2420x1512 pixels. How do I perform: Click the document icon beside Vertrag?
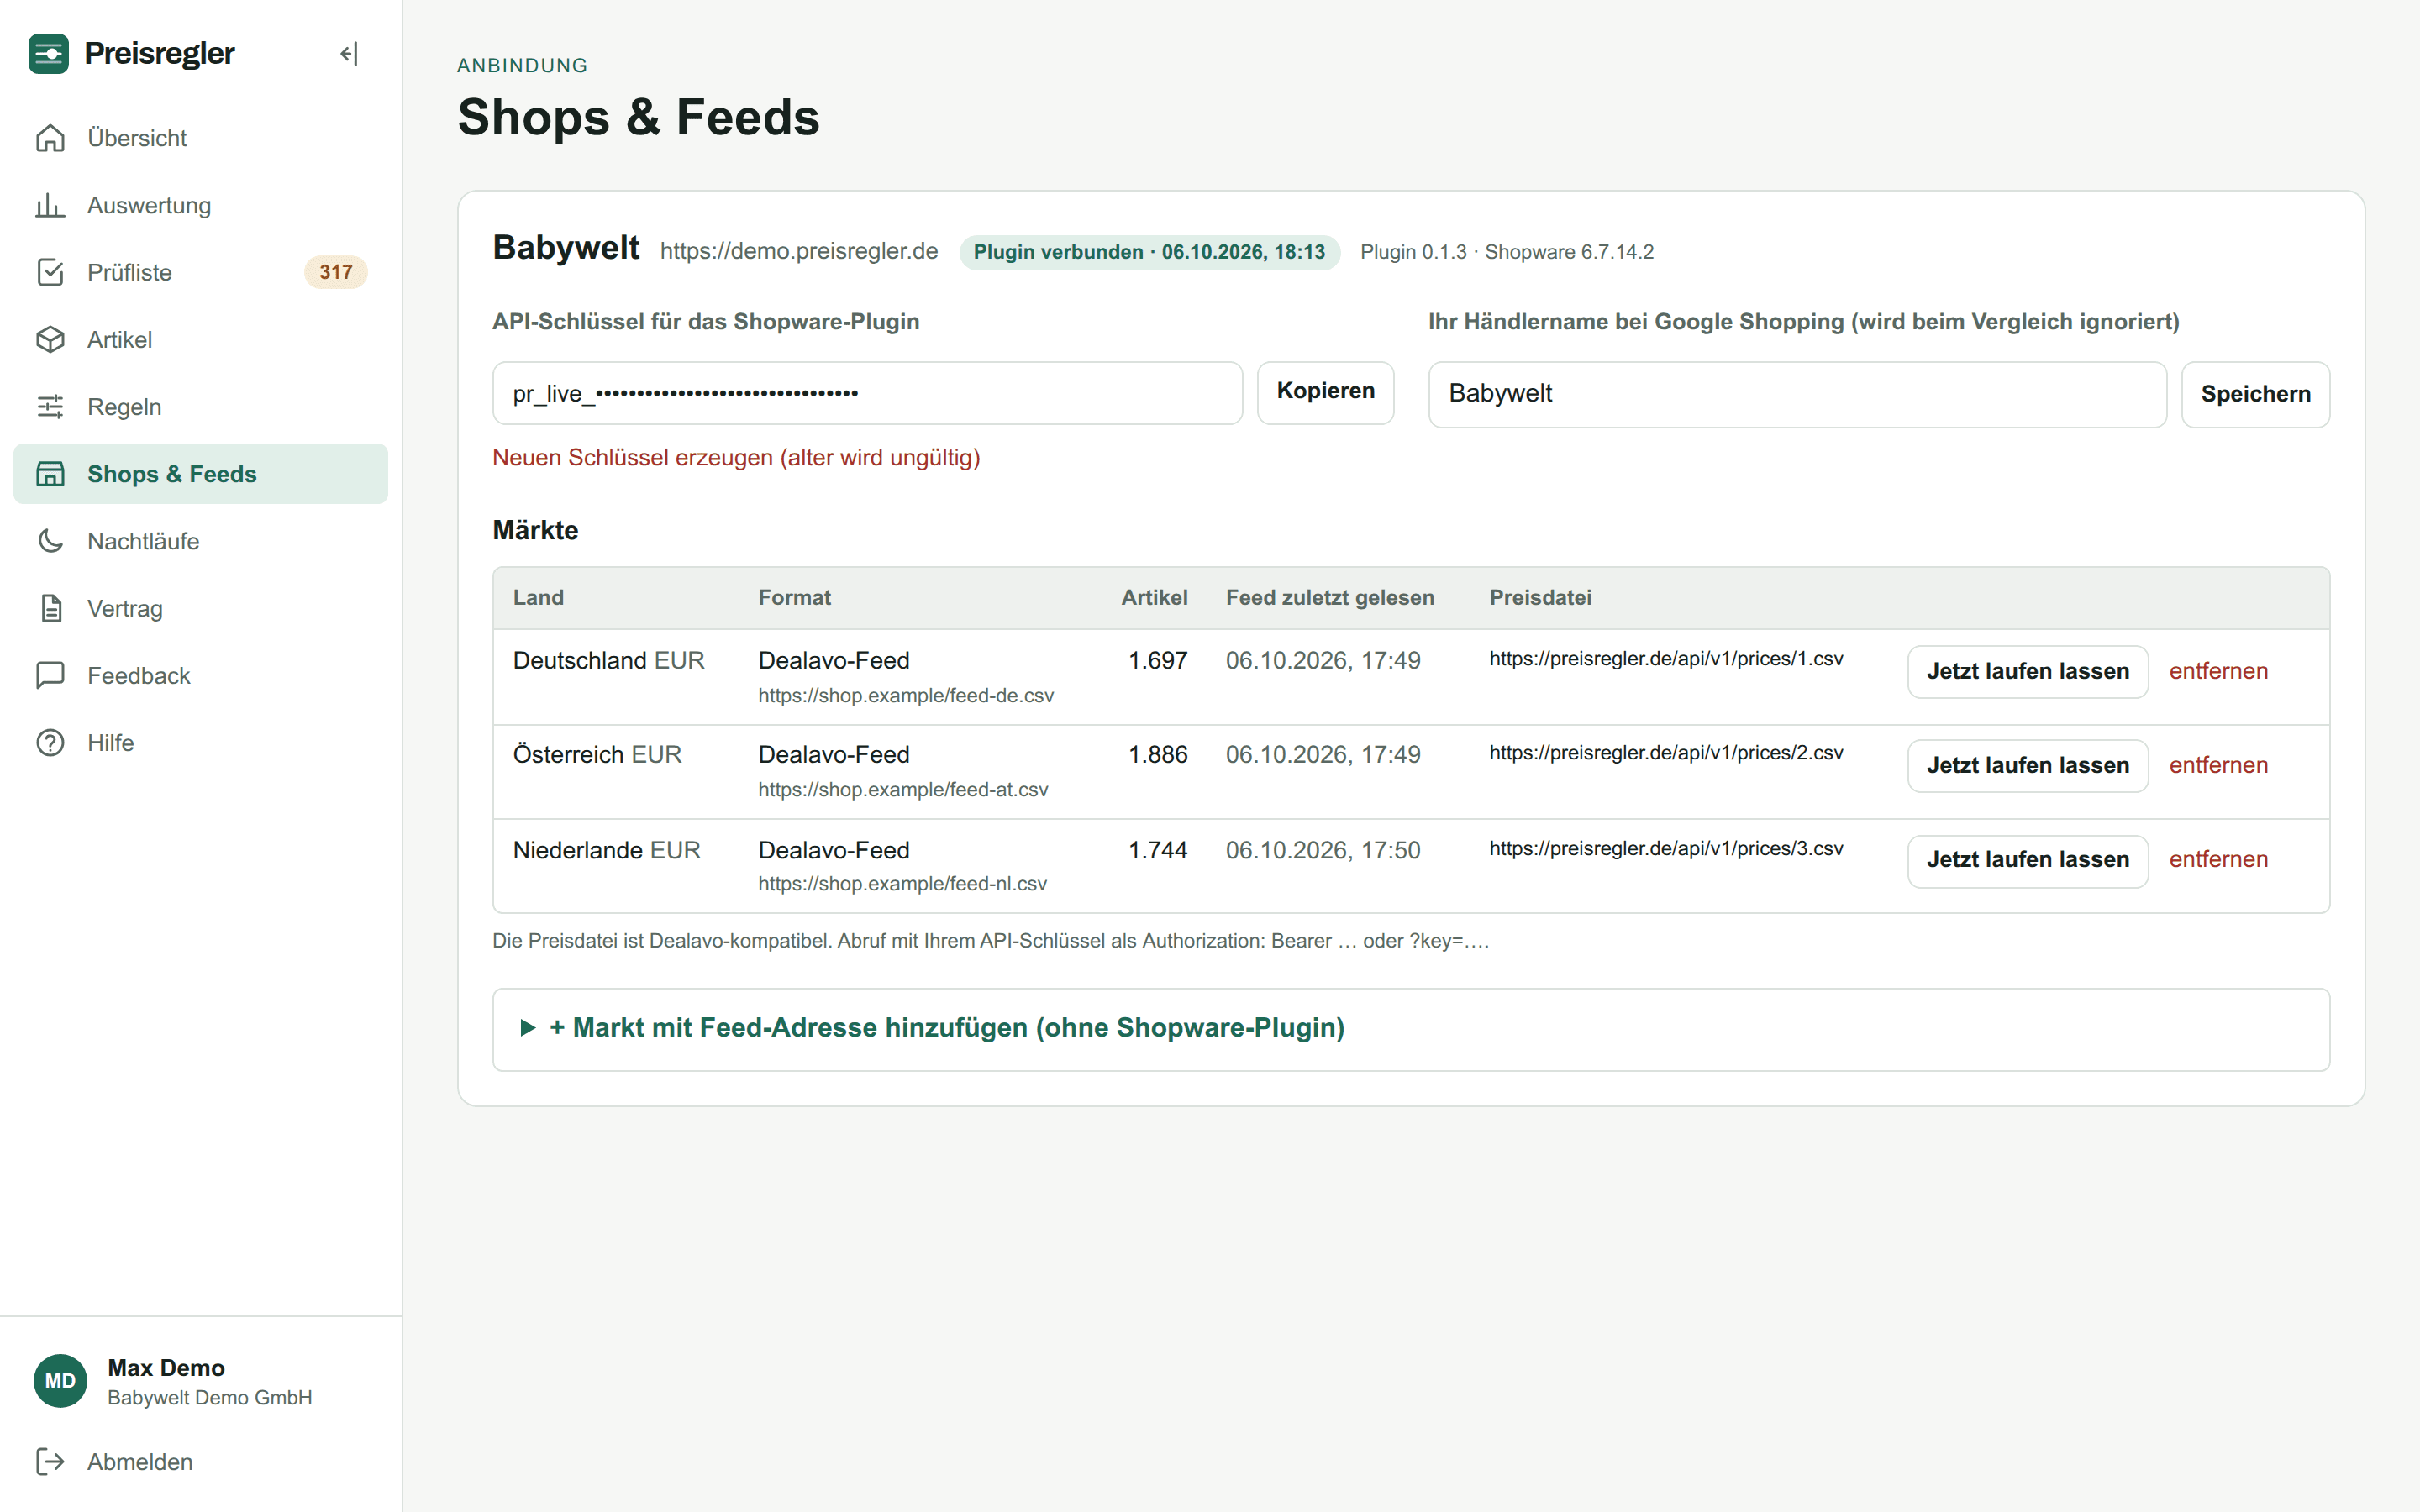click(50, 608)
